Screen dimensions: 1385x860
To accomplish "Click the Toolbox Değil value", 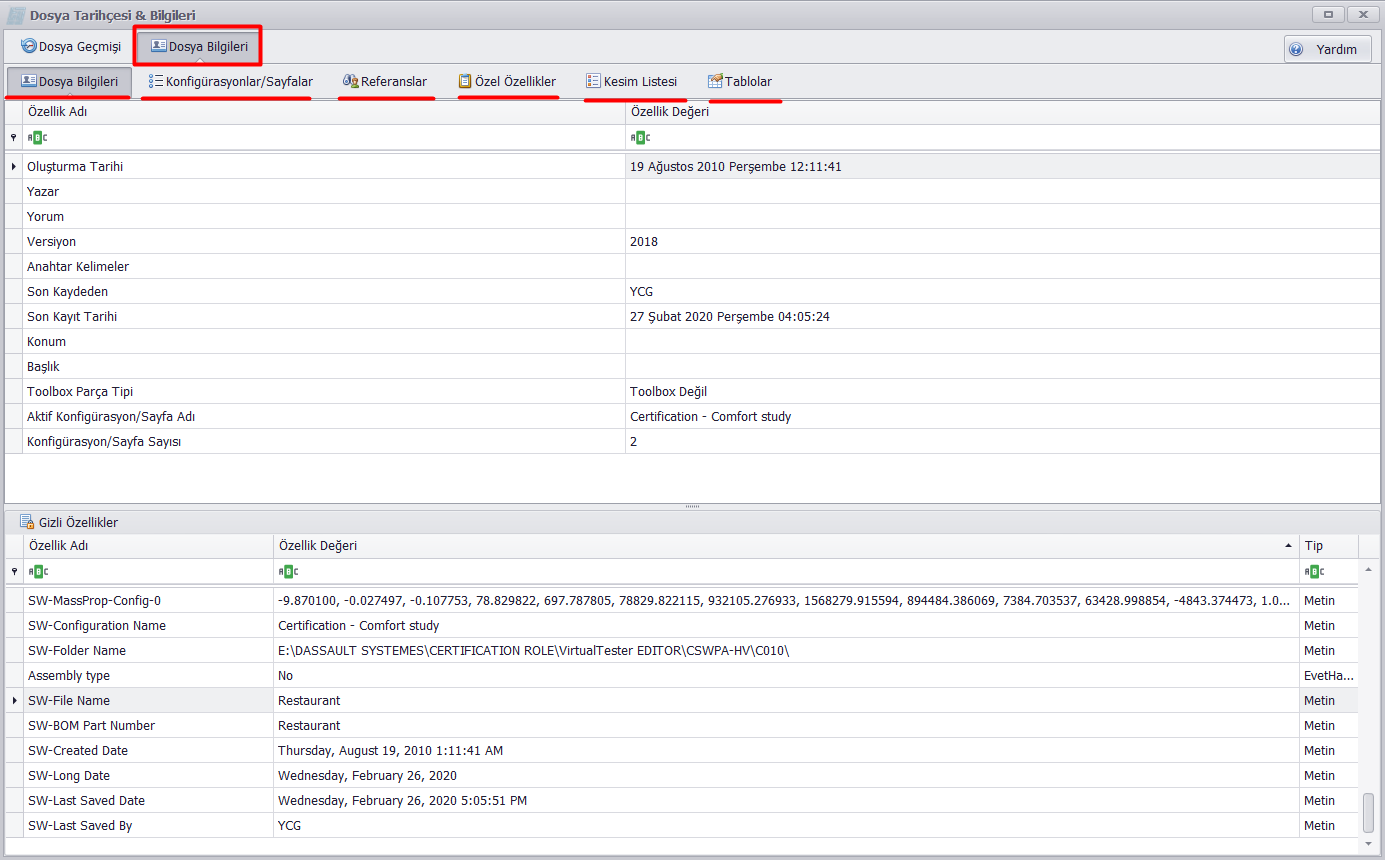I will point(668,392).
